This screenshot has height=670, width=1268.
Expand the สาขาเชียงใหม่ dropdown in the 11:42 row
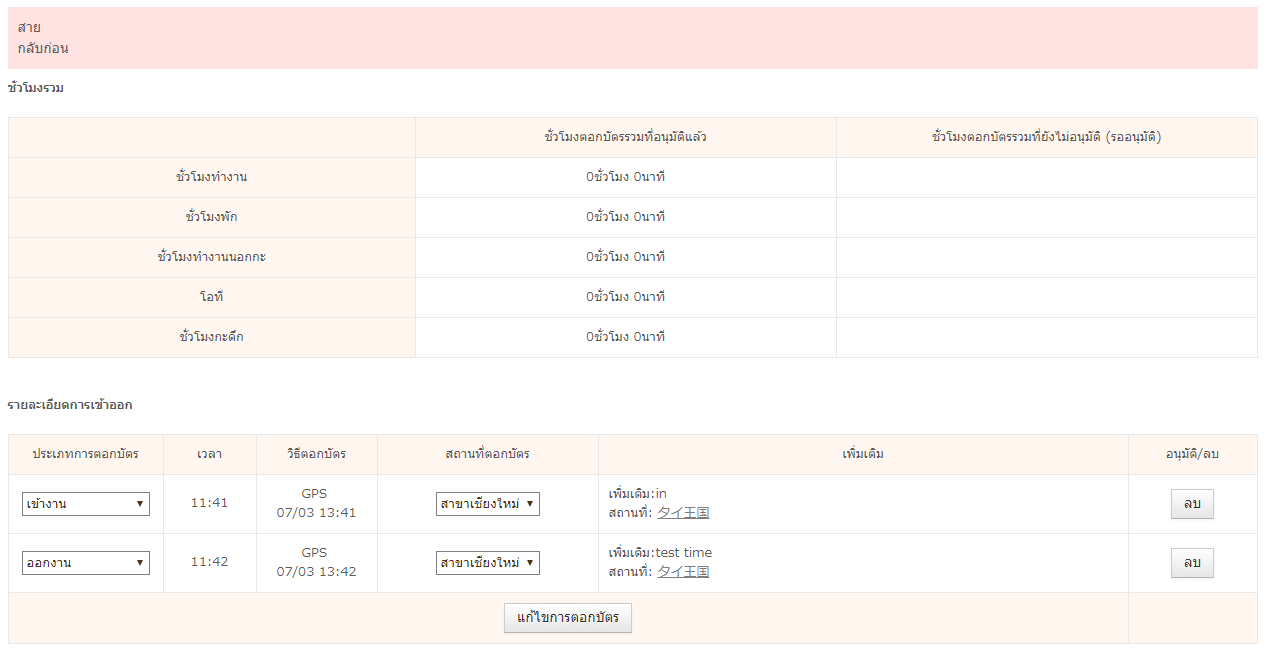[x=488, y=563]
